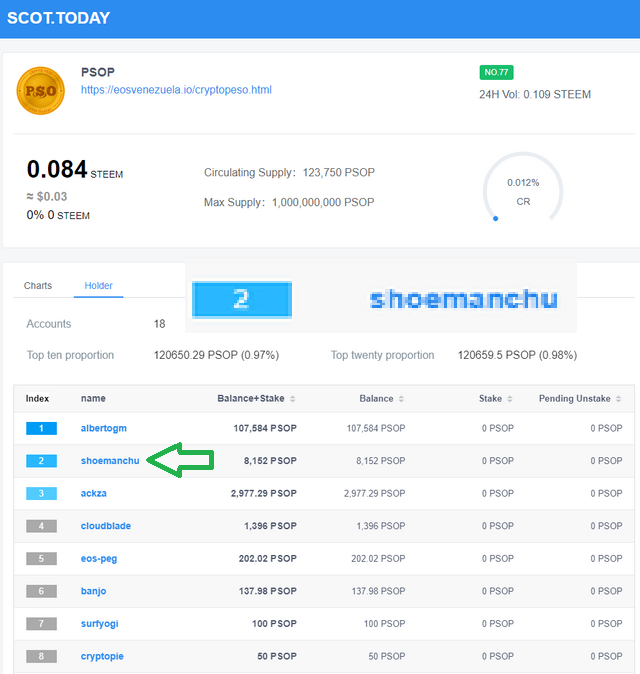Viewport: 640px width, 674px height.
Task: Click the Index column header
Action: tap(37, 398)
